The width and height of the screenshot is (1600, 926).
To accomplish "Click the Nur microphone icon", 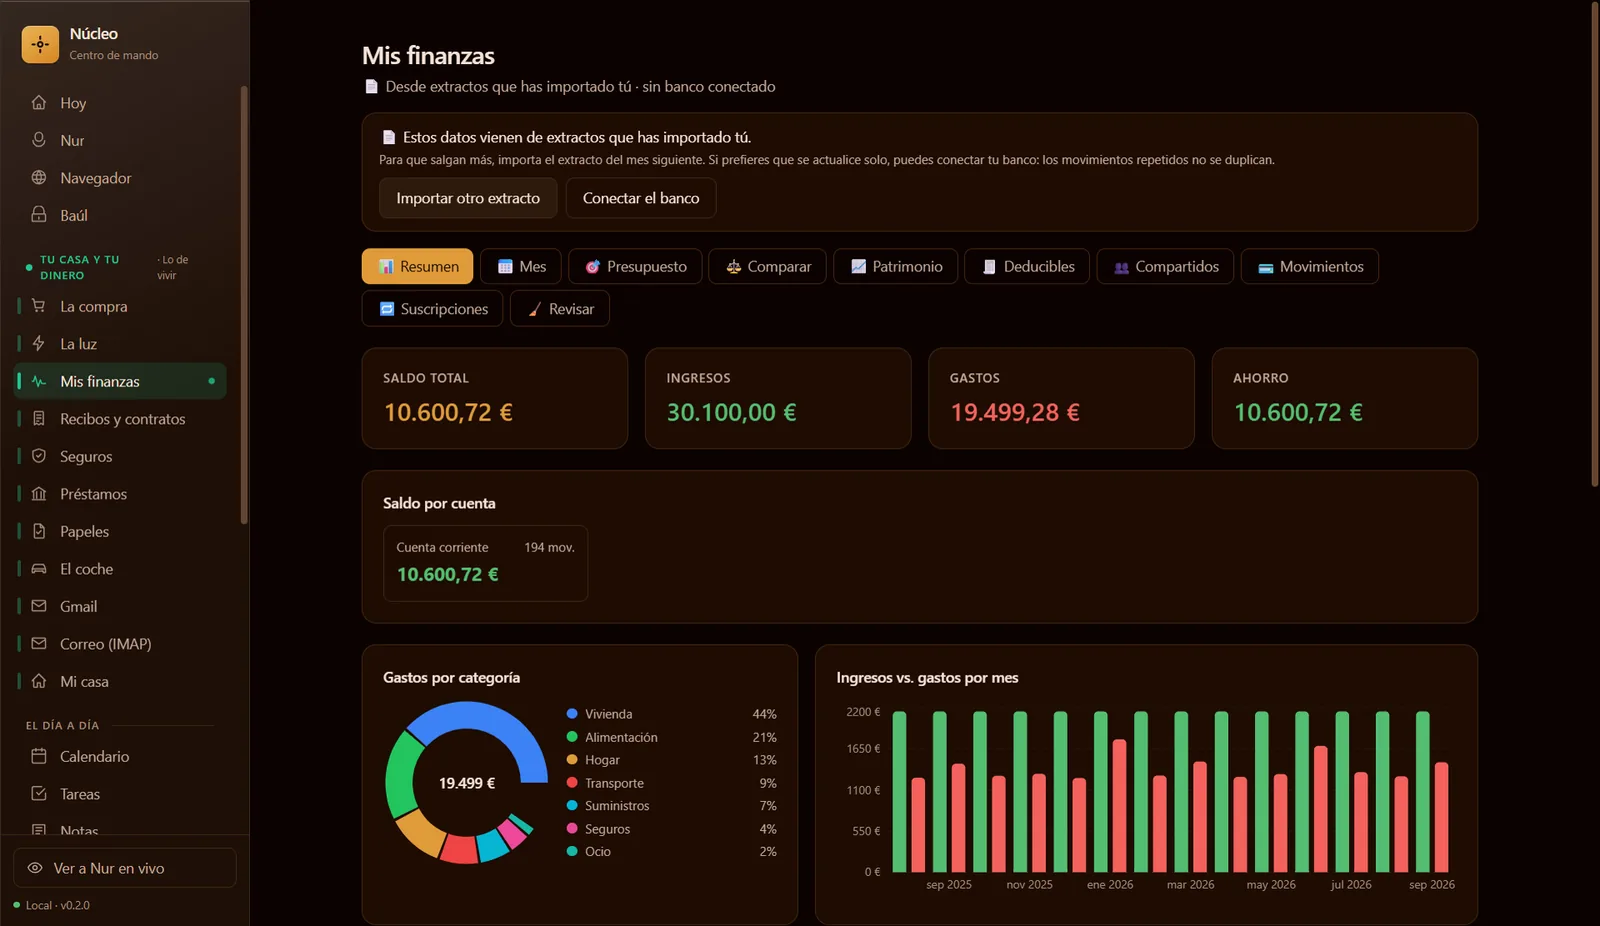I will click(x=39, y=140).
